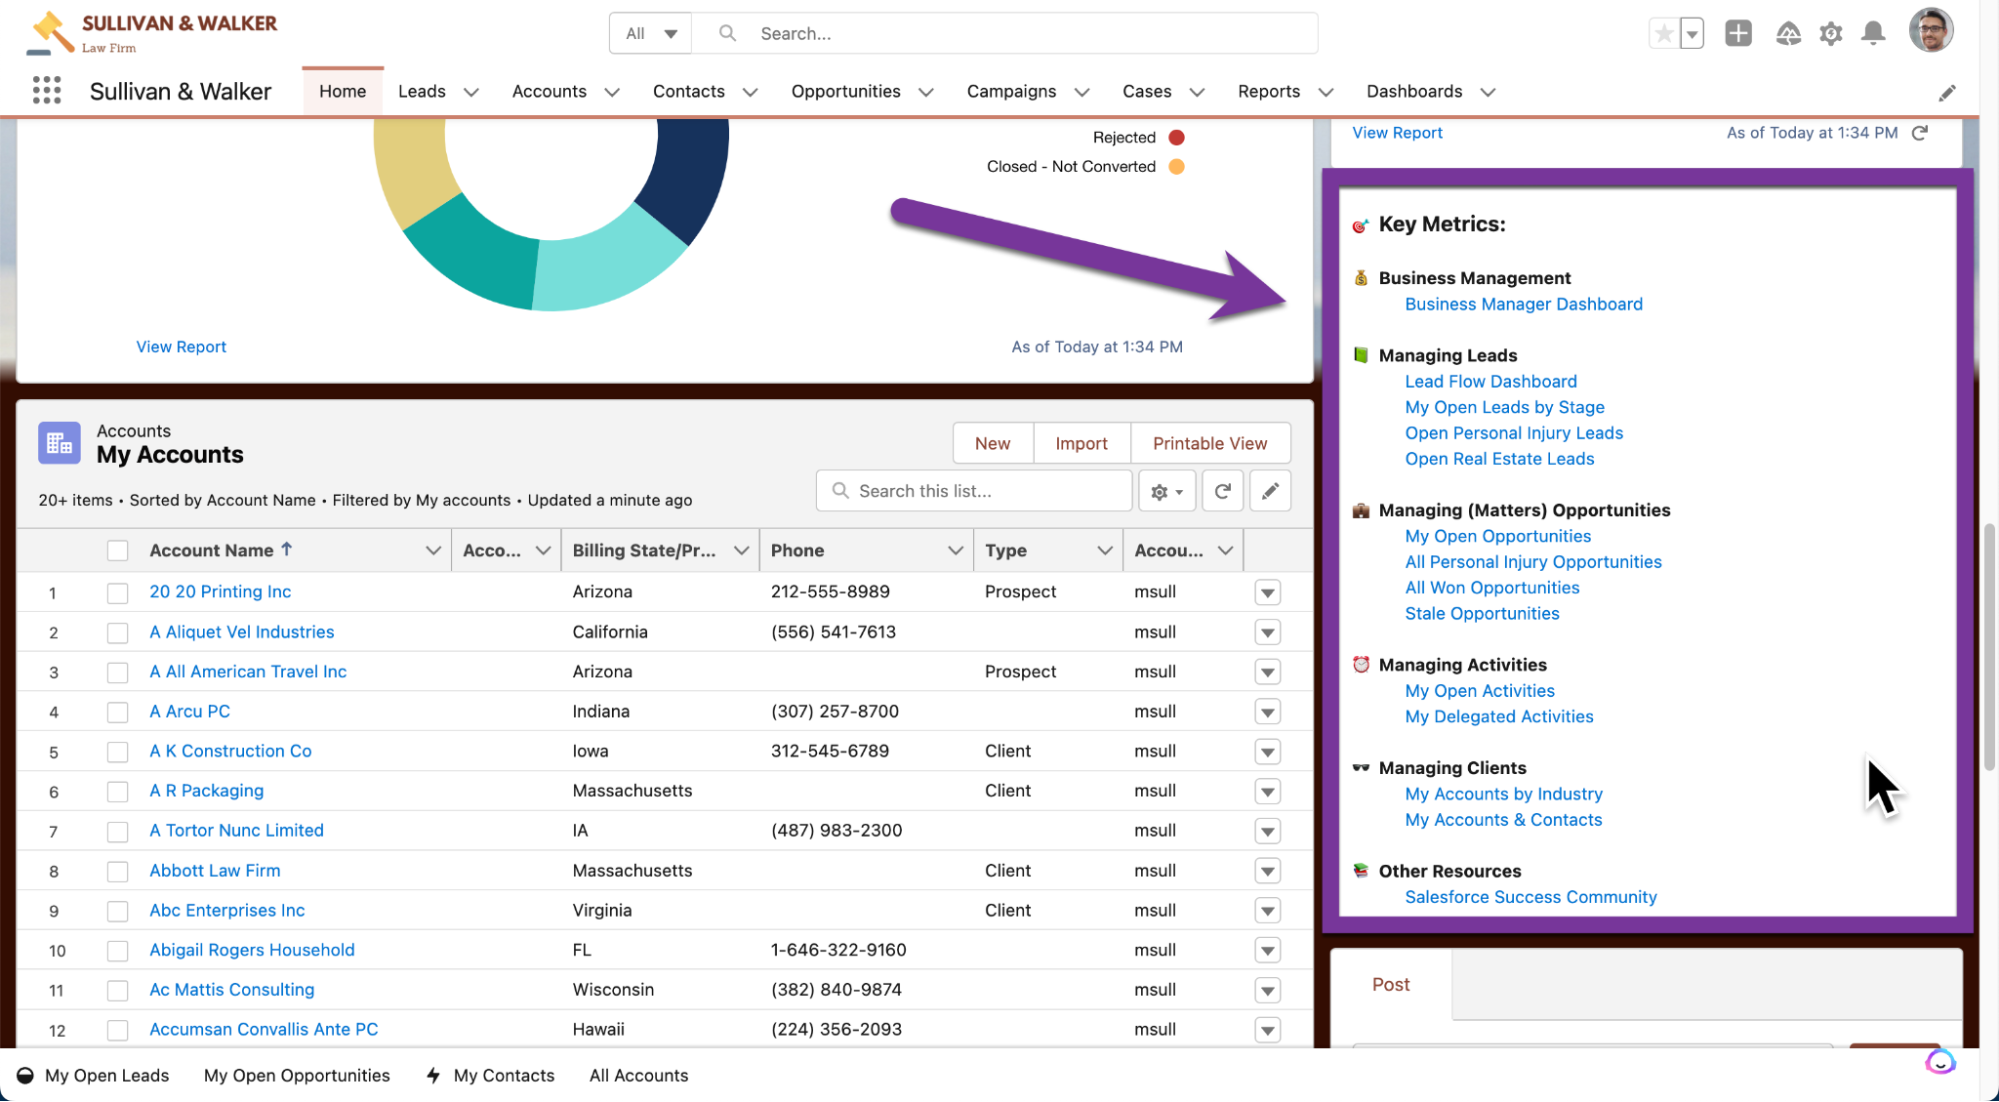Click the My Accounts building icon
Screen dimensions: 1999x1102
click(x=59, y=443)
